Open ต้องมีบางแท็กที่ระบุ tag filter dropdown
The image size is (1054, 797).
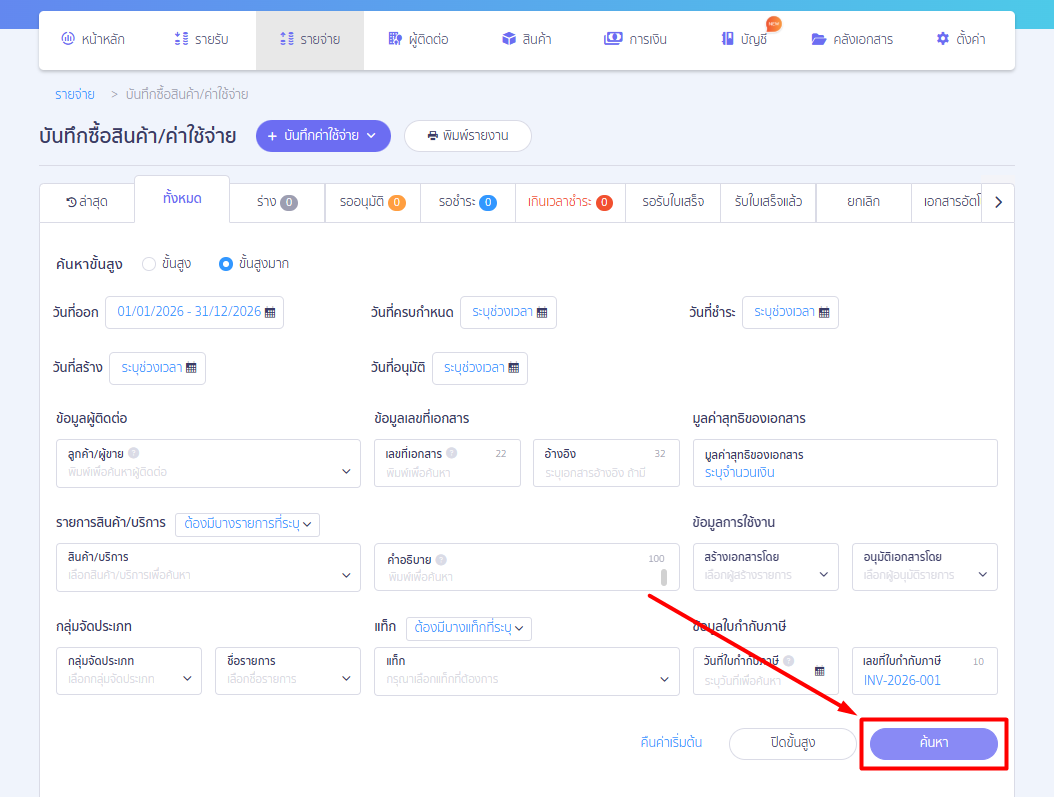[x=469, y=628]
